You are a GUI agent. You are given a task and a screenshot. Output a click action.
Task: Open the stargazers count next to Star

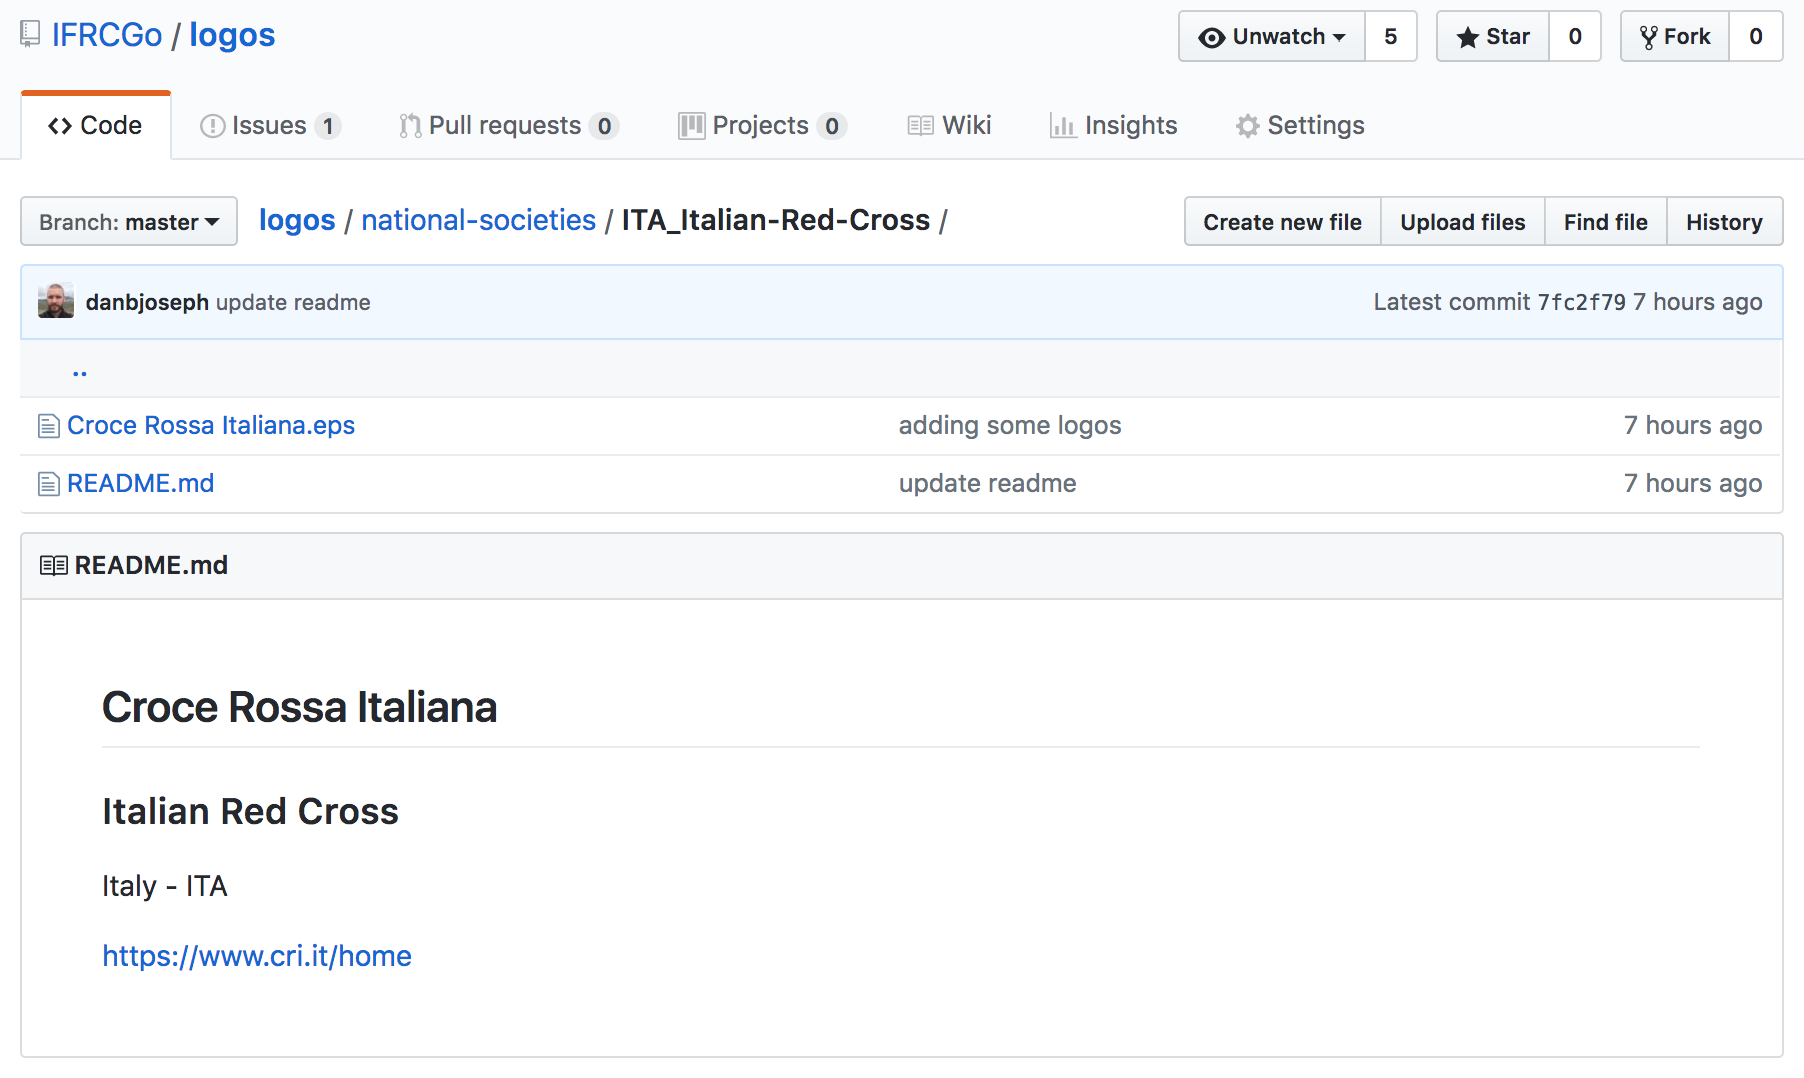point(1575,37)
